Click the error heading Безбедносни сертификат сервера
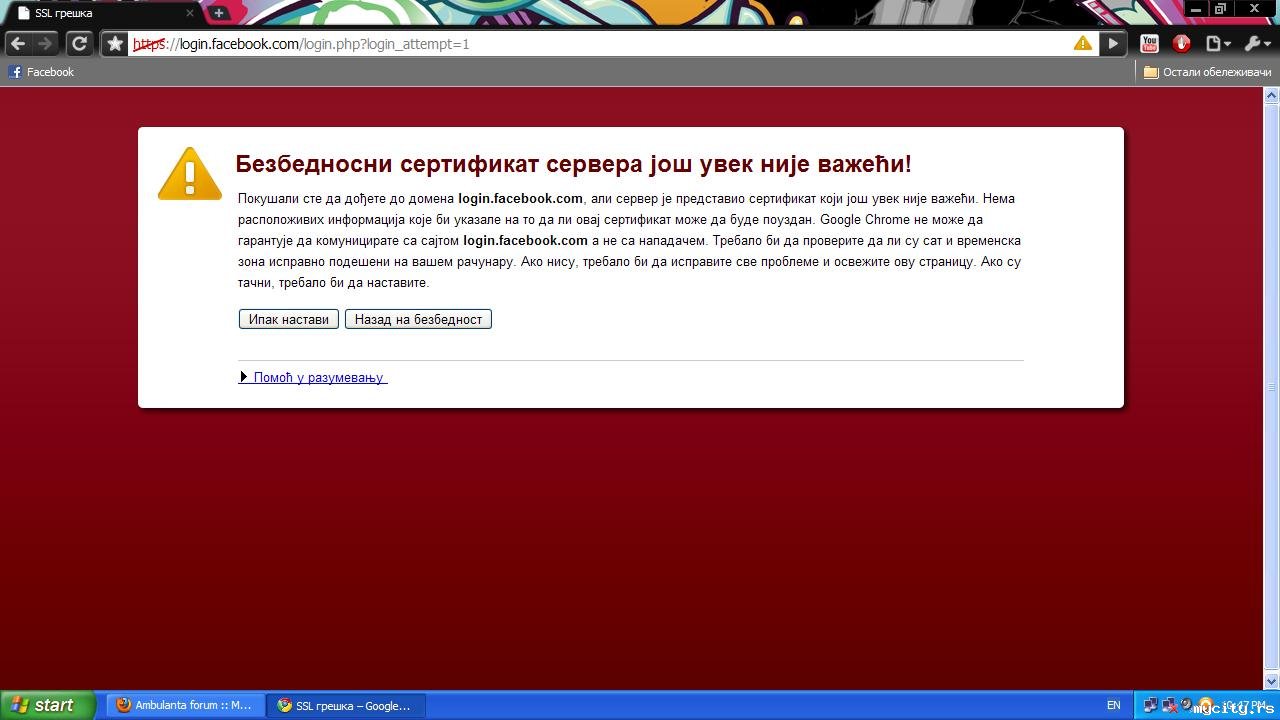Viewport: 1280px width, 720px height. pos(573,164)
